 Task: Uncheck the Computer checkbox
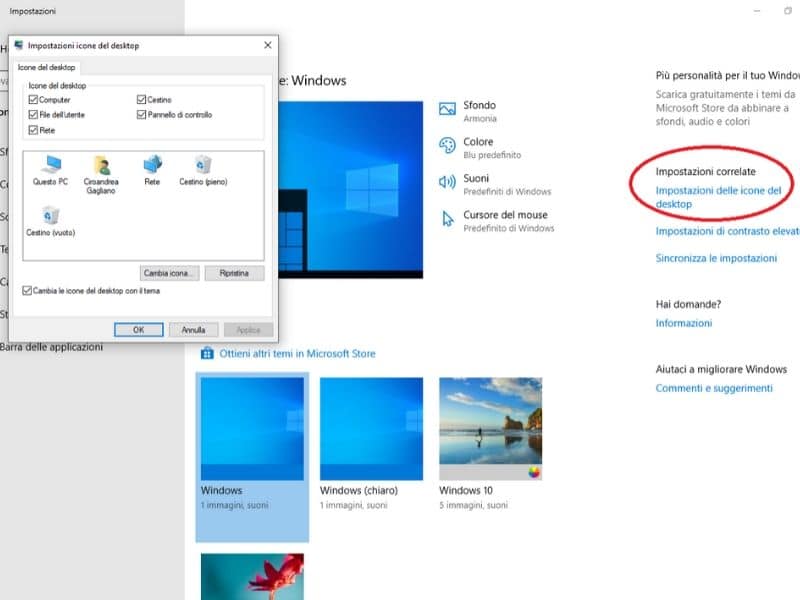tap(33, 99)
